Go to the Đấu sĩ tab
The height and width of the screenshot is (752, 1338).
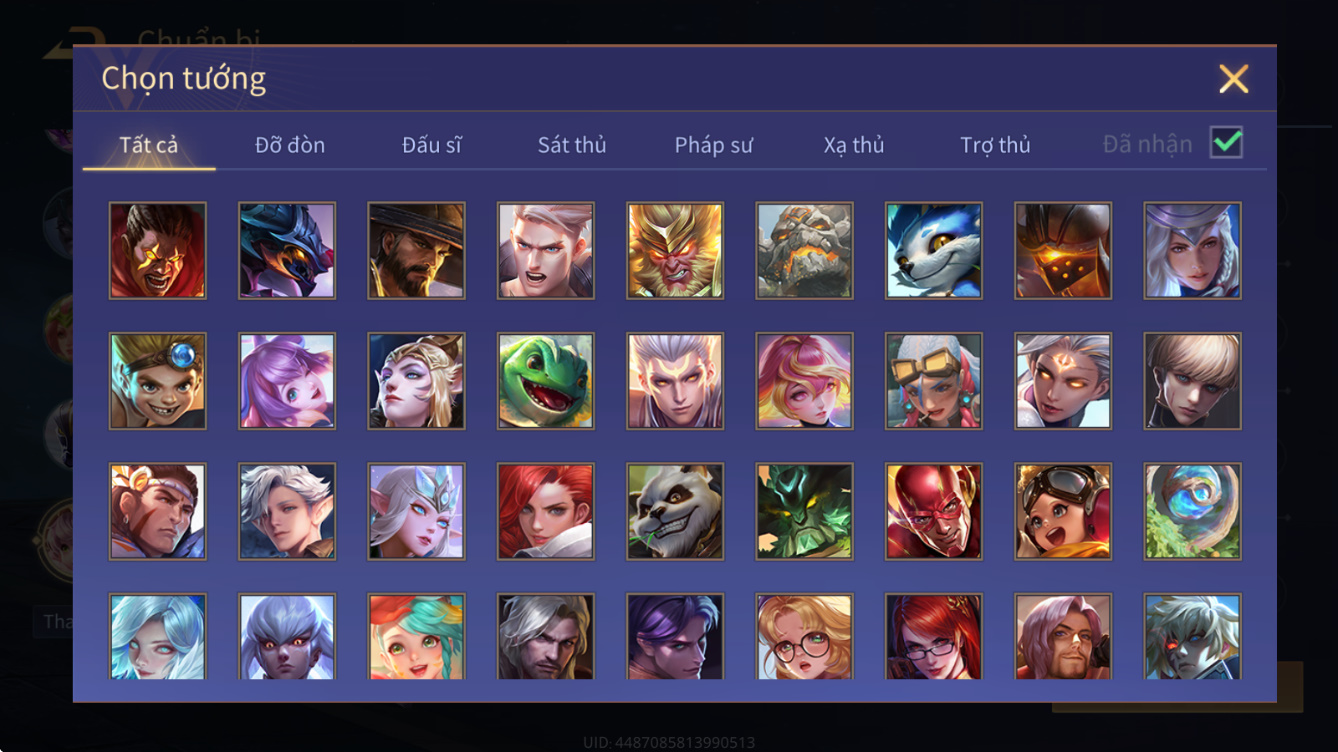coord(432,145)
